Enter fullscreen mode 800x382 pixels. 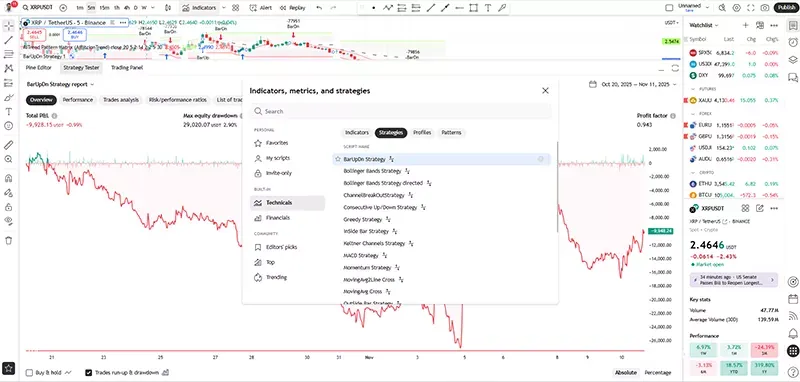tap(751, 8)
